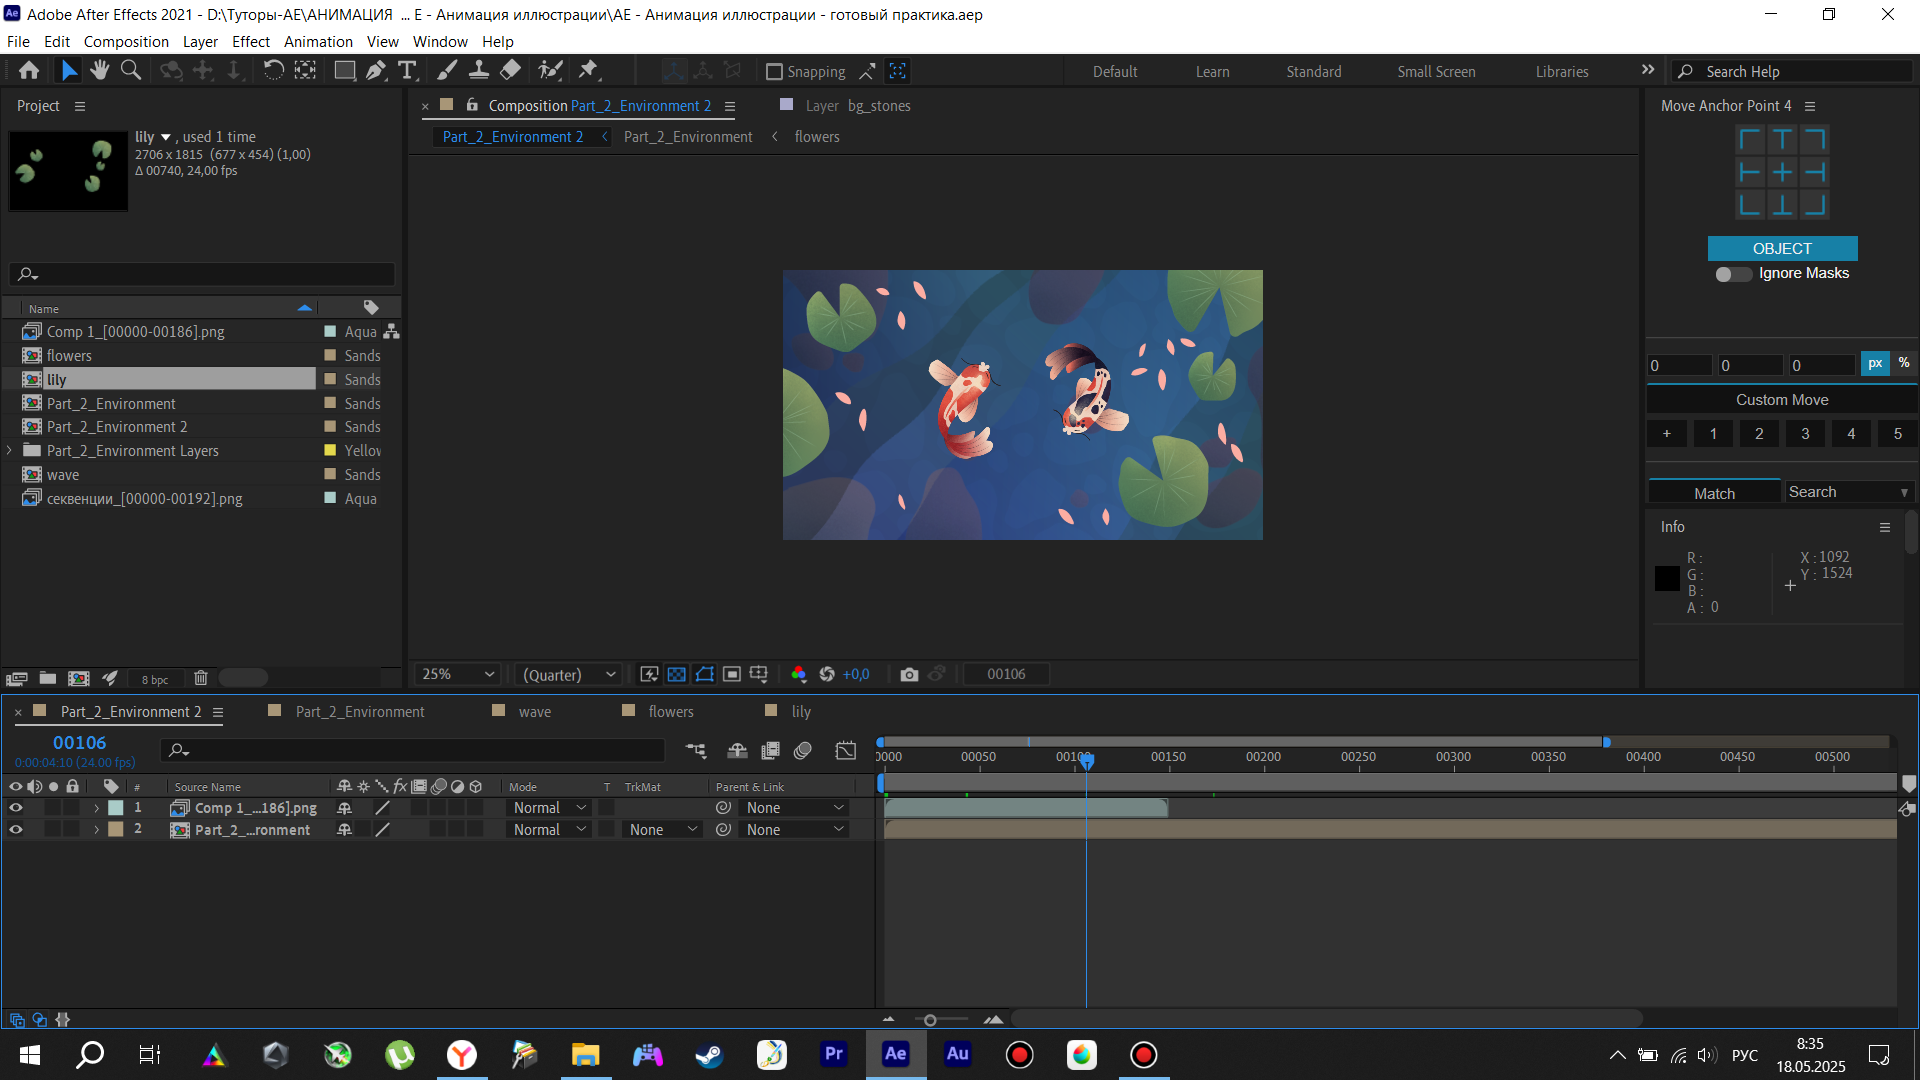Select the Roto Brush tool

pos(550,71)
